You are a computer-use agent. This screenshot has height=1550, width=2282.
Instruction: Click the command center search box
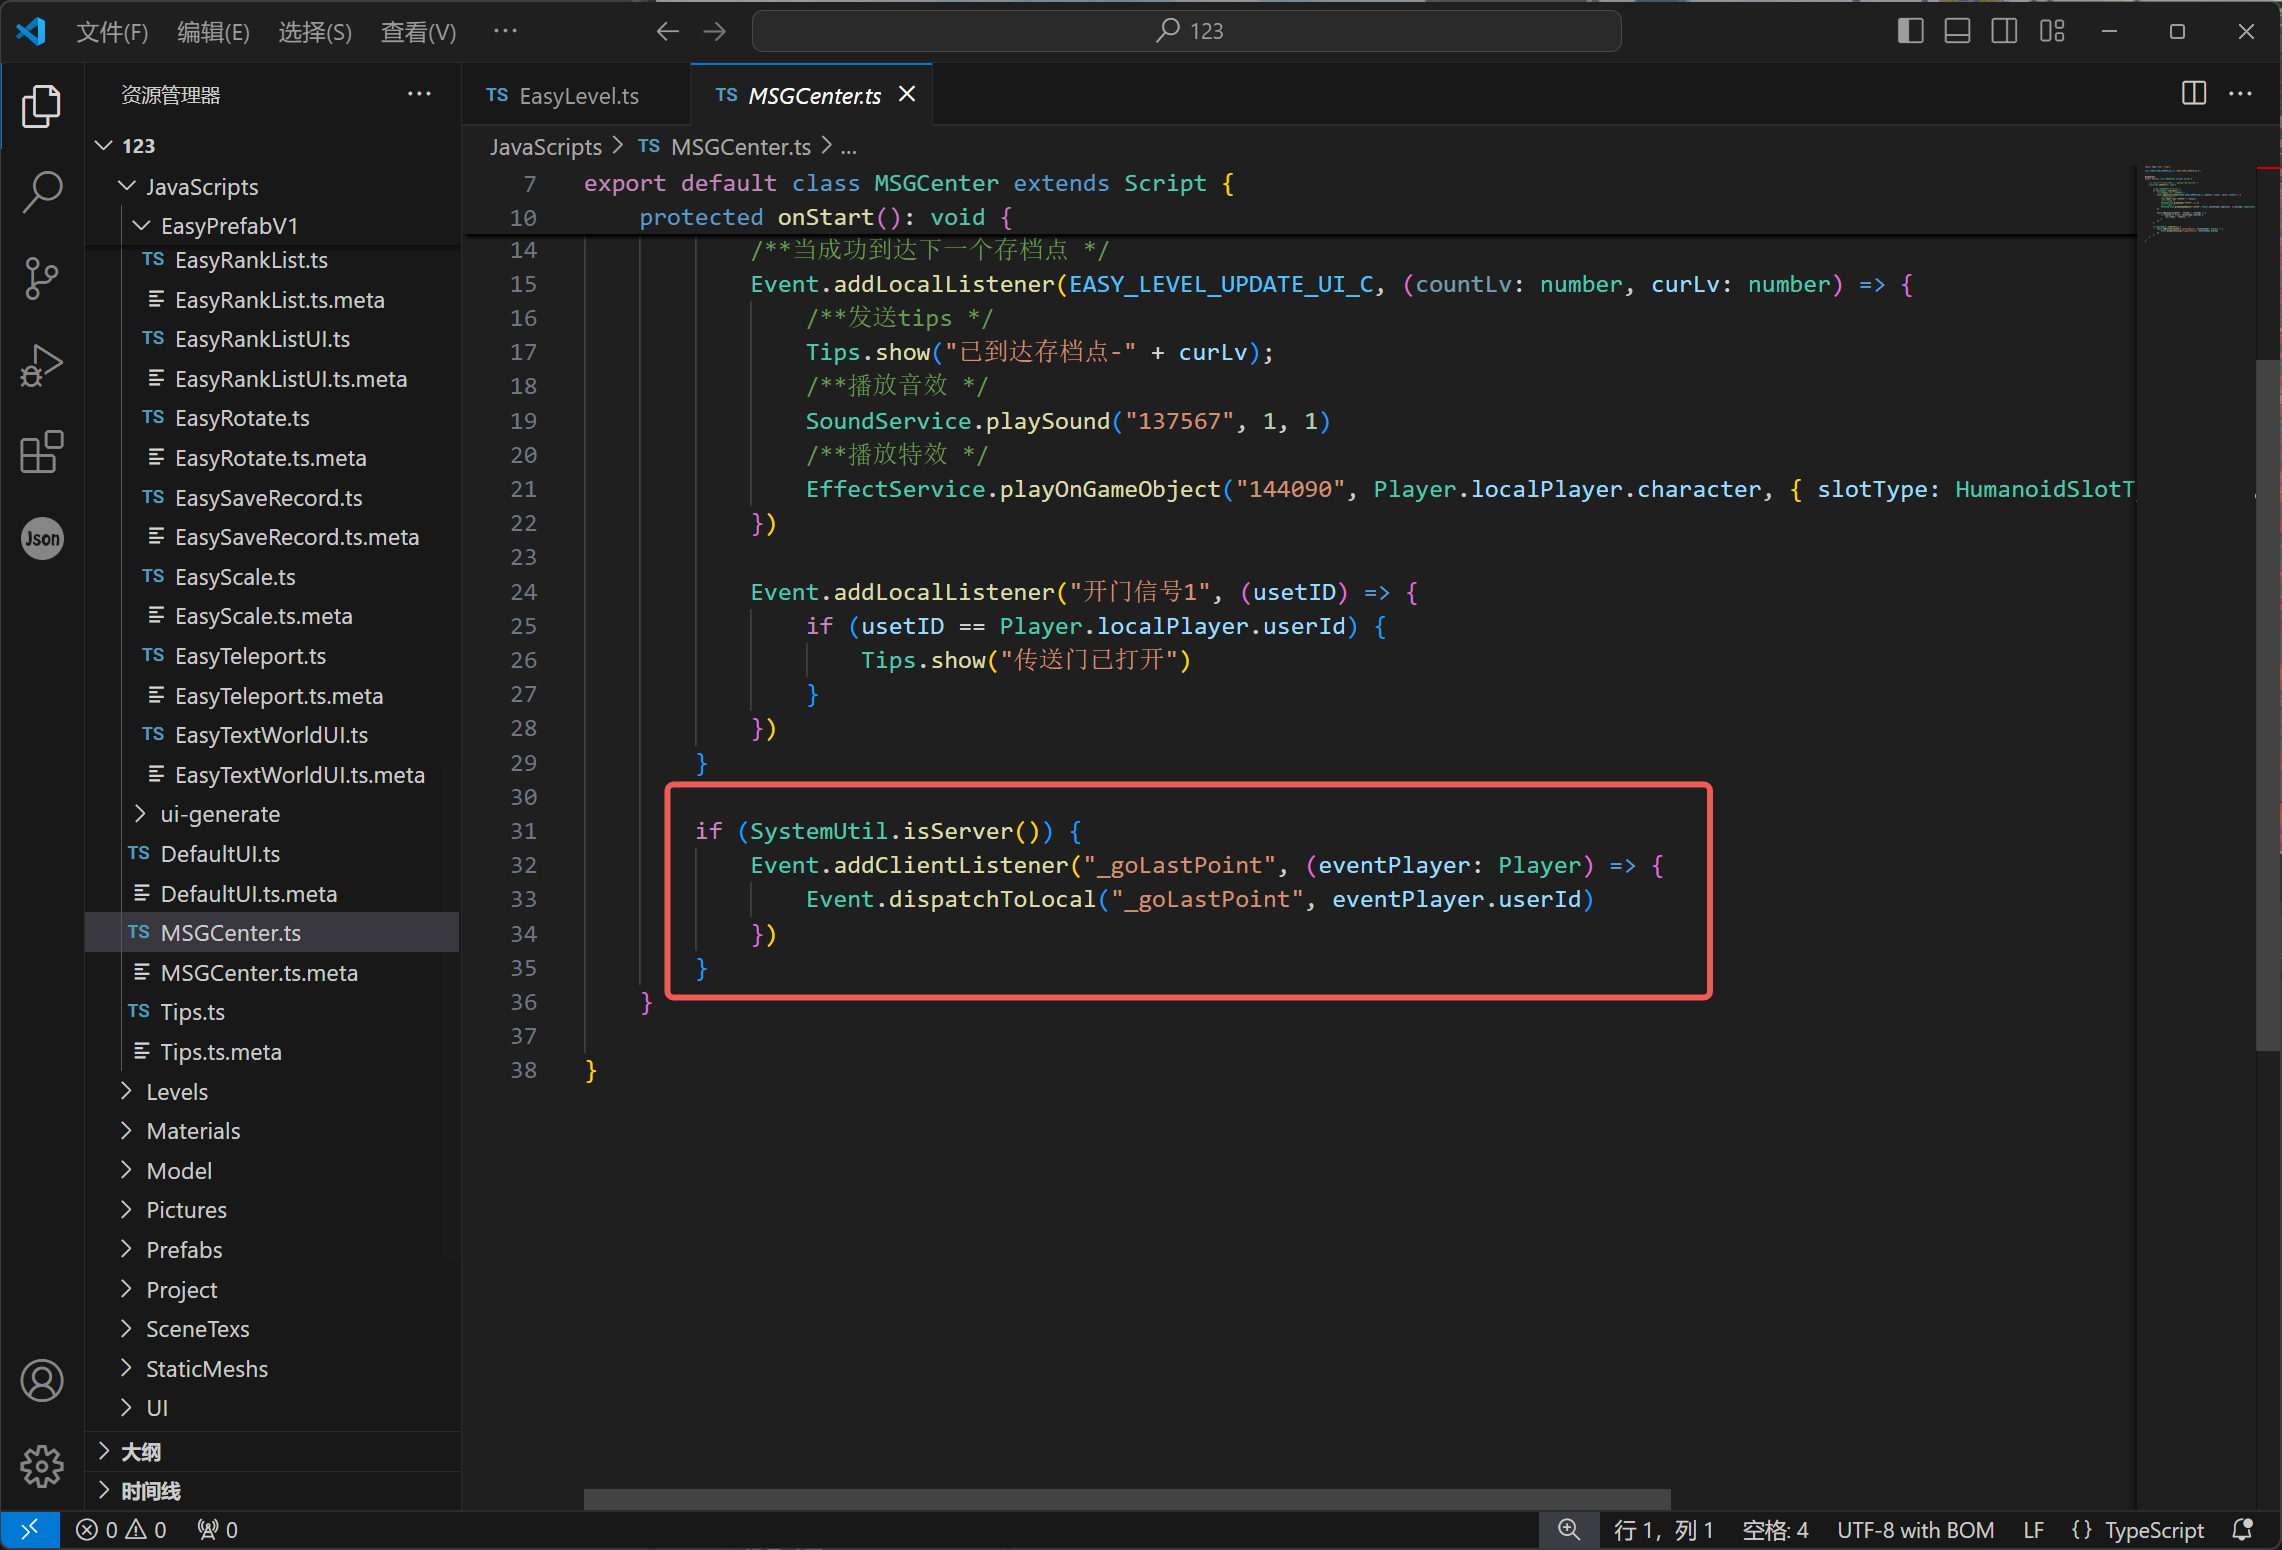pyautogui.click(x=1186, y=31)
